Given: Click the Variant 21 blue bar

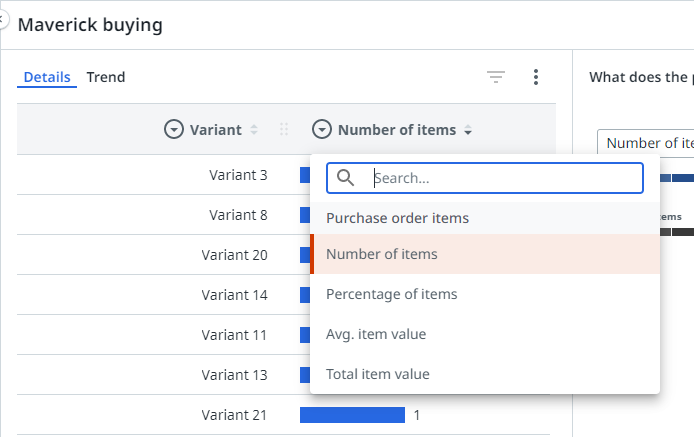Looking at the screenshot, I should pos(352,415).
